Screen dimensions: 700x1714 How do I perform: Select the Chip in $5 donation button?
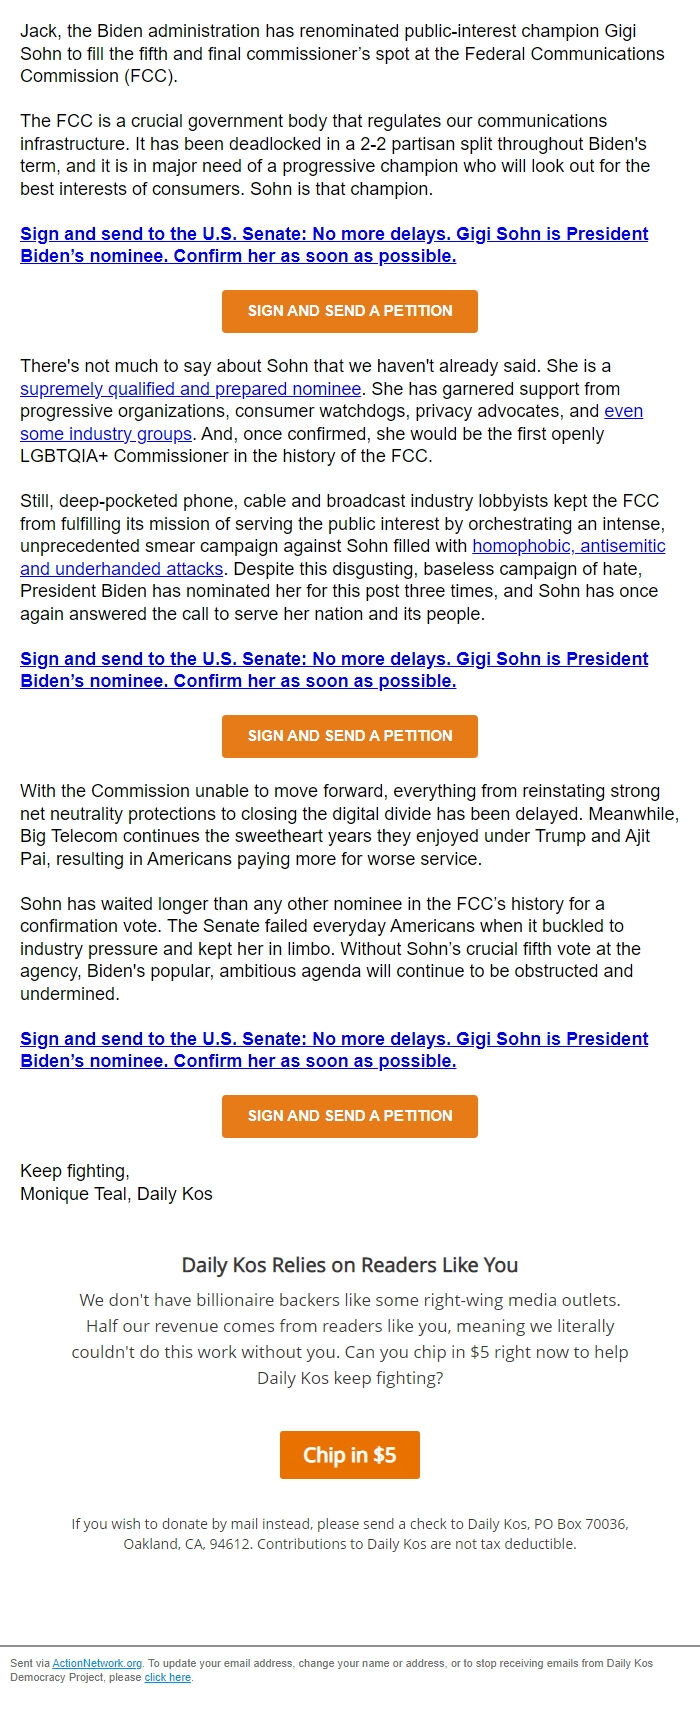[349, 1455]
